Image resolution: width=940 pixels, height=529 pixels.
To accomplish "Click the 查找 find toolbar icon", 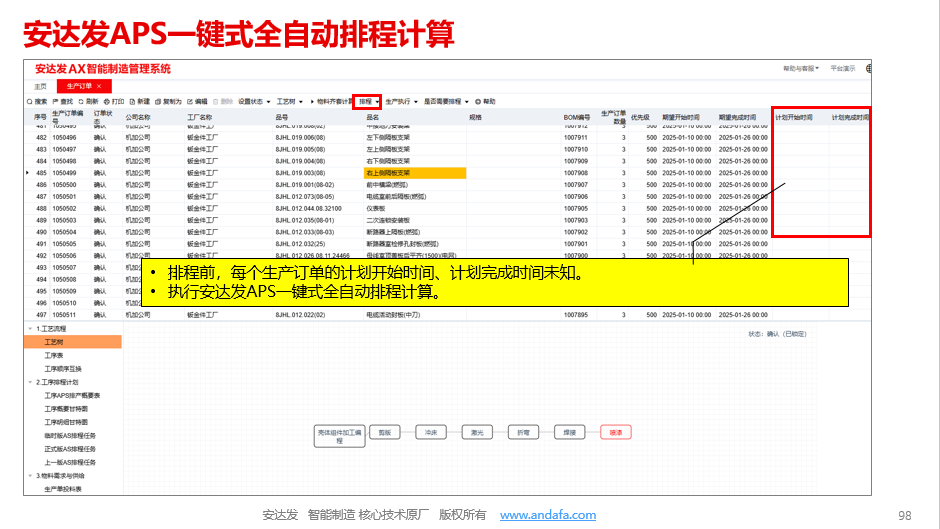I will tap(56, 101).
